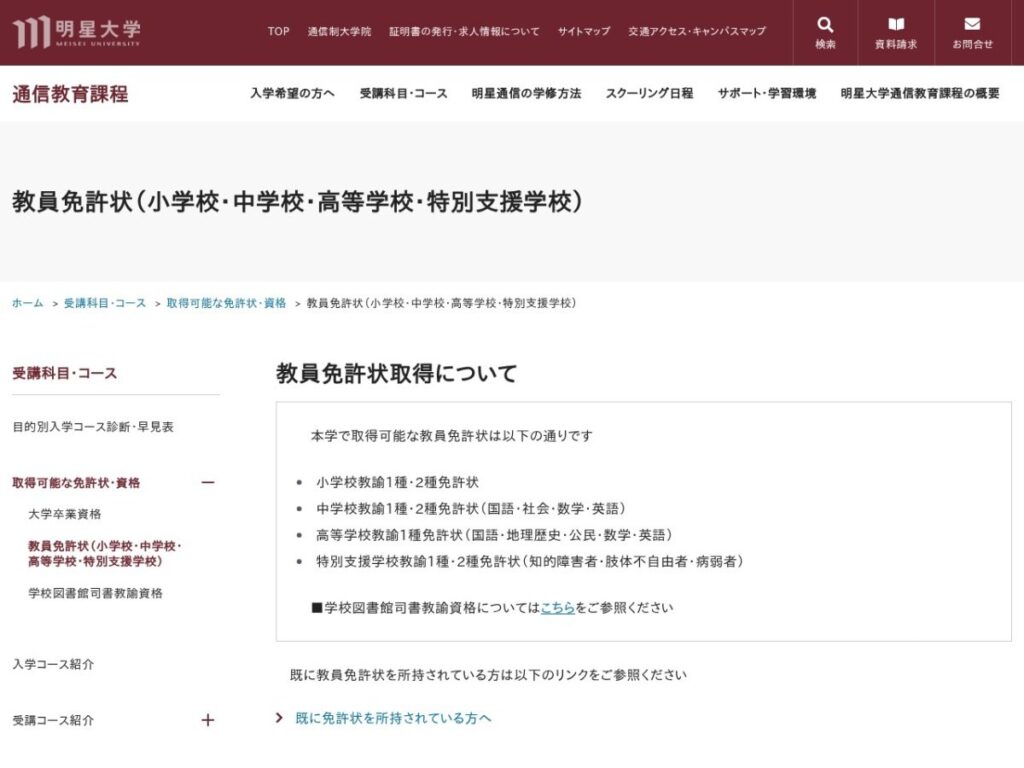Open 入学希望の方へ navigation tab
Image resolution: width=1024 pixels, height=768 pixels.
[x=292, y=93]
